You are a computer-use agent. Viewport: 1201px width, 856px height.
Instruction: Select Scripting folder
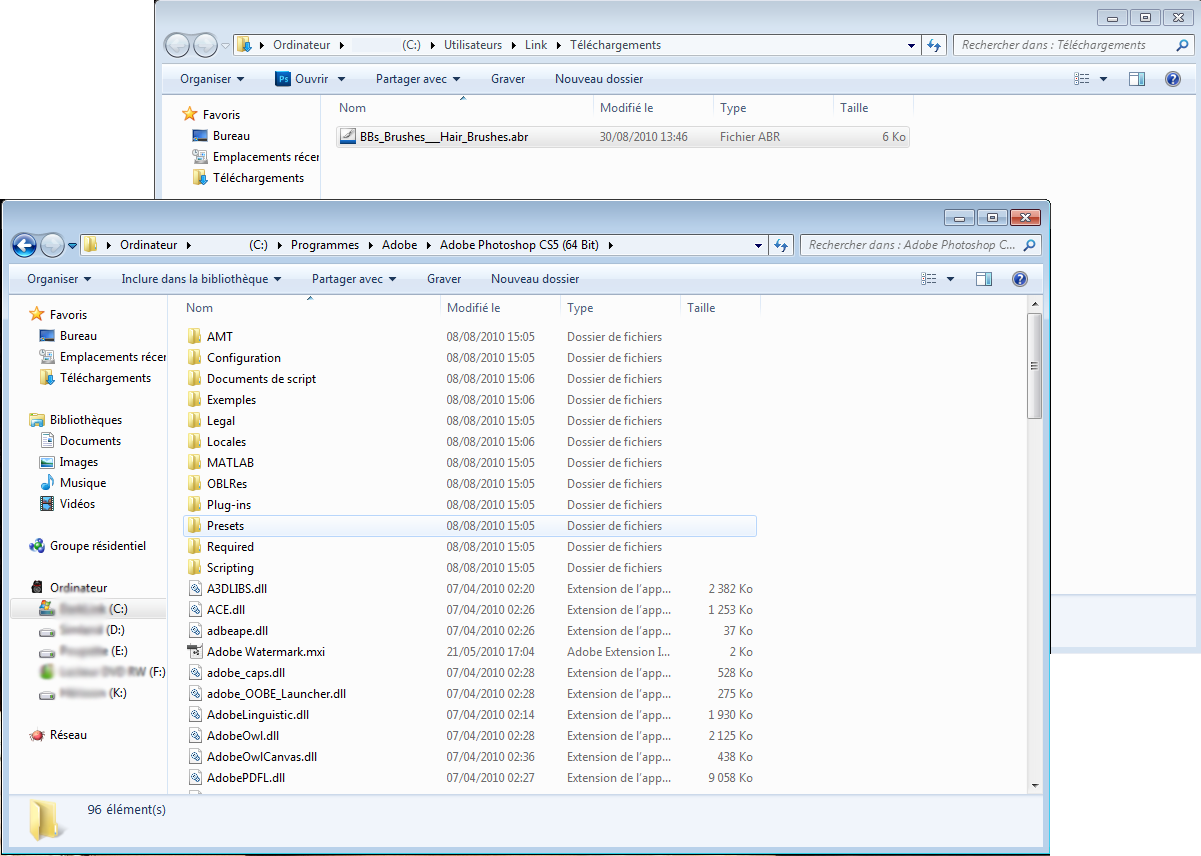[x=230, y=568]
